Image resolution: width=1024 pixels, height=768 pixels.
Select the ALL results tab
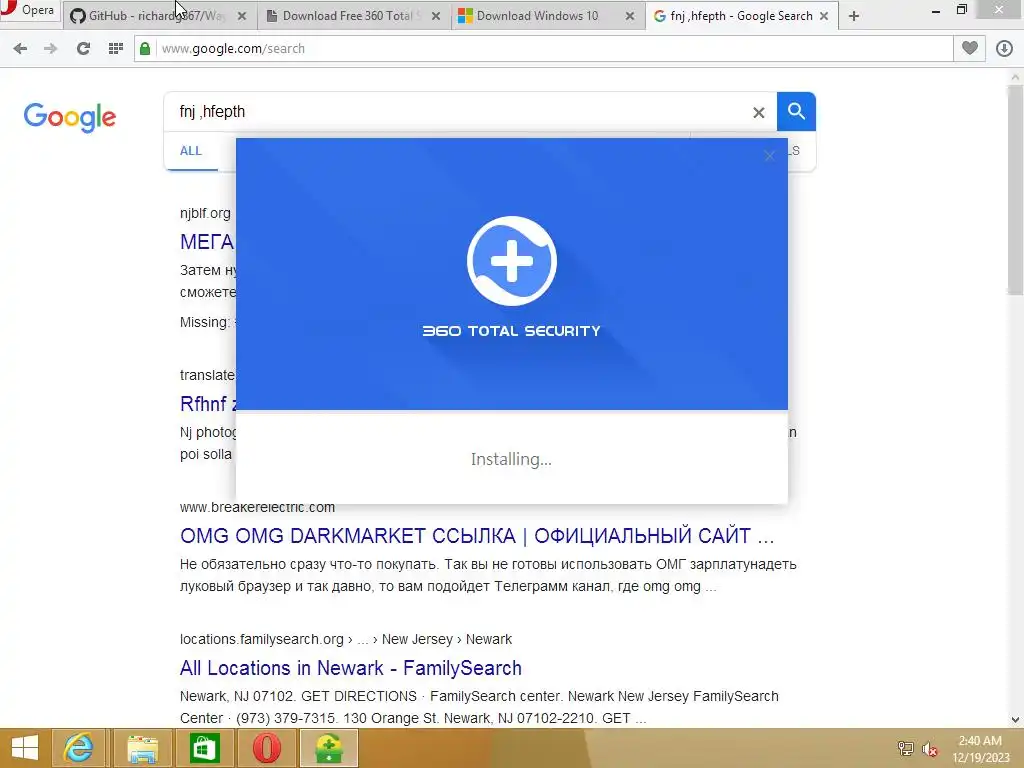pos(191,151)
